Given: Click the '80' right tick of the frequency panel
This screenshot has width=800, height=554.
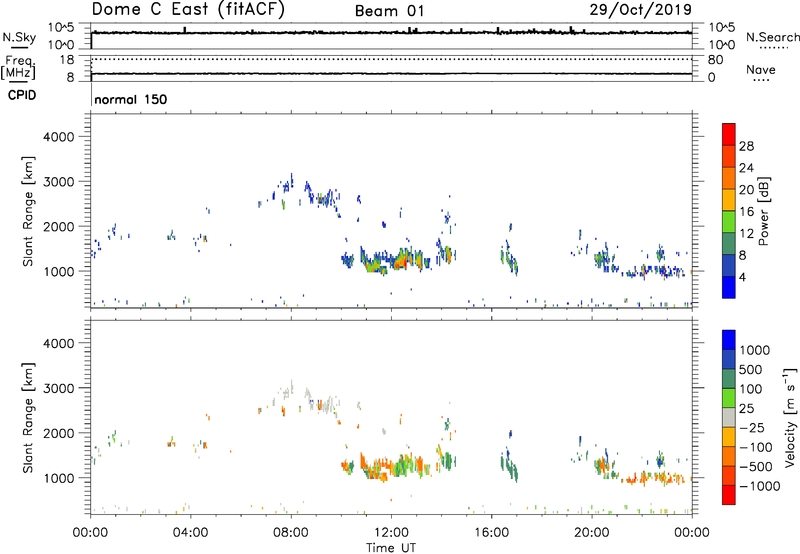Looking at the screenshot, I should [x=715, y=60].
